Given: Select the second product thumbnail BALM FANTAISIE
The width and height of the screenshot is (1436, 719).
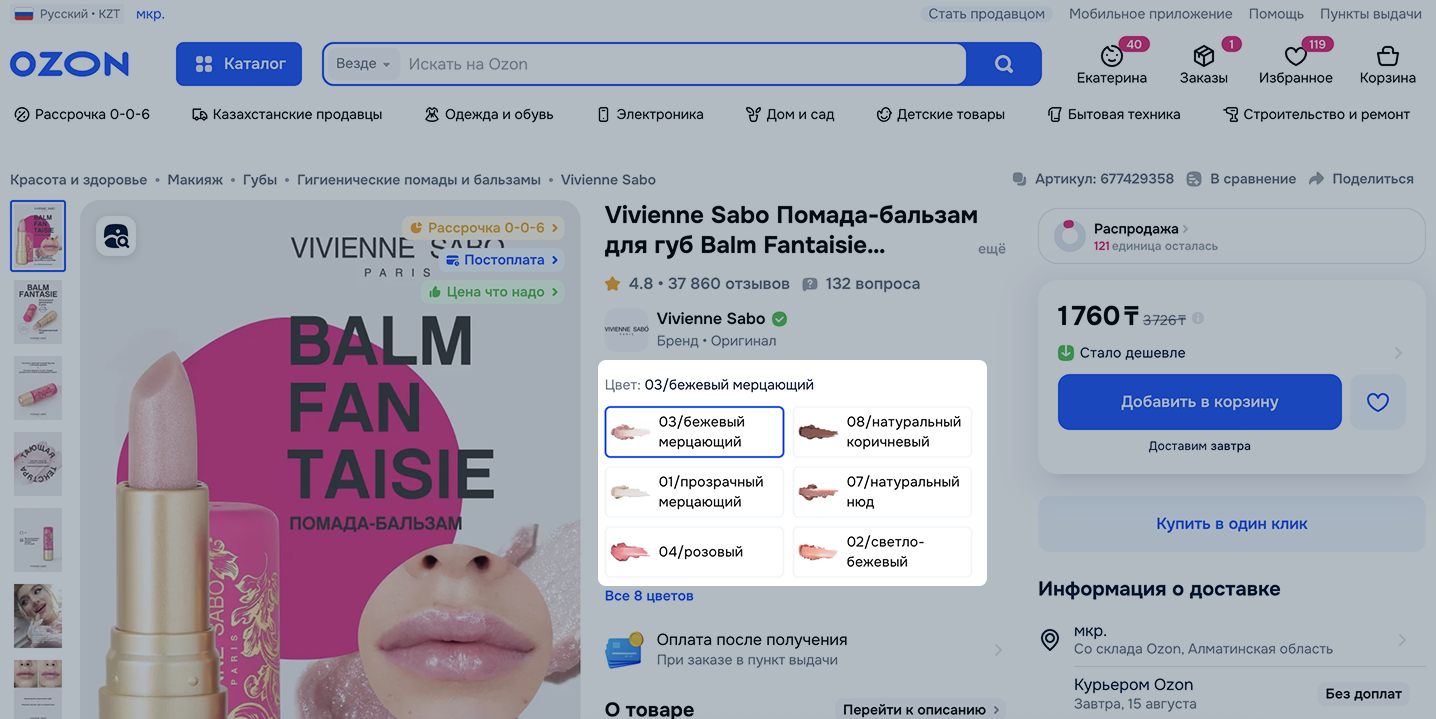Looking at the screenshot, I should pos(38,312).
